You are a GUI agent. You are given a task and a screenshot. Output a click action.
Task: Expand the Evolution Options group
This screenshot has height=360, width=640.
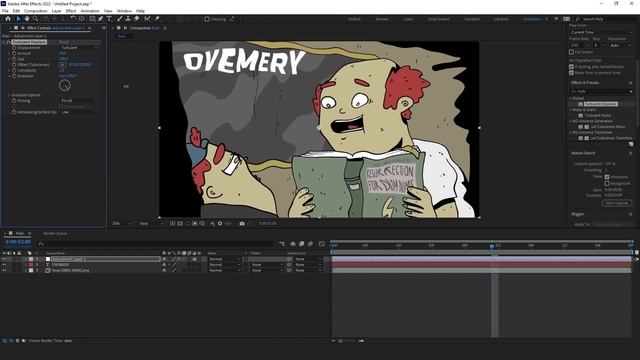(x=9, y=95)
